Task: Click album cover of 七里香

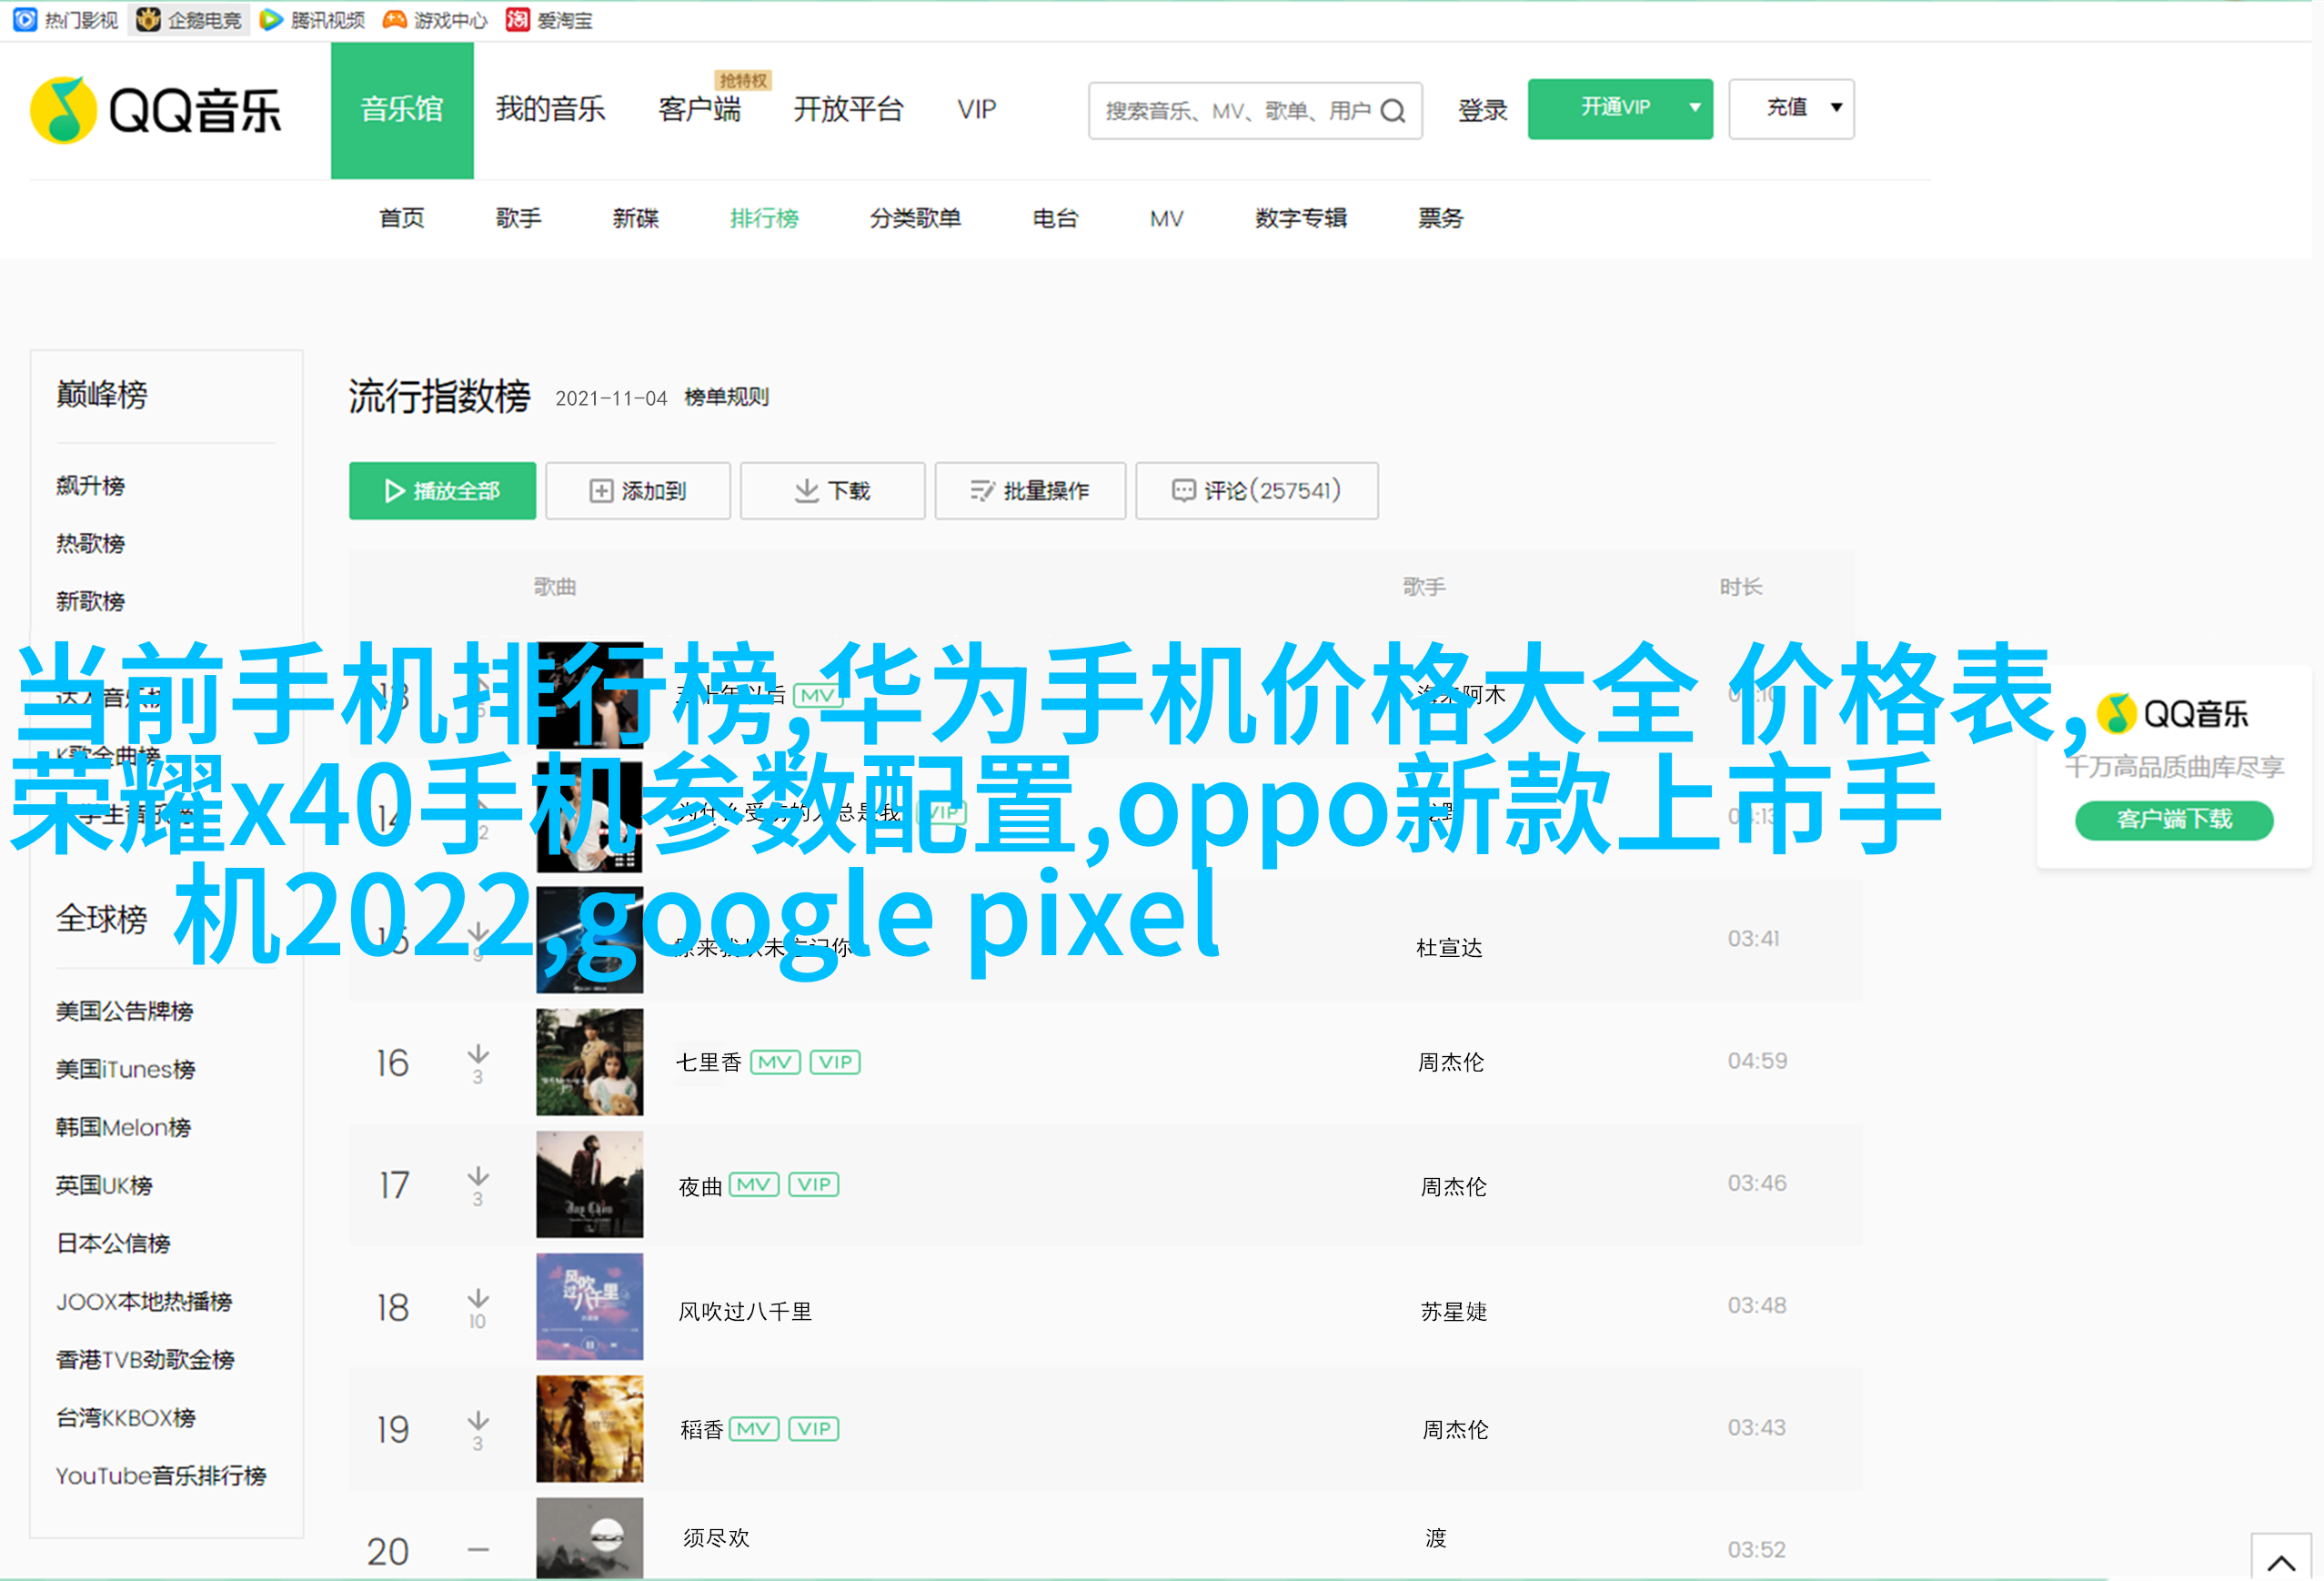Action: coord(590,1062)
